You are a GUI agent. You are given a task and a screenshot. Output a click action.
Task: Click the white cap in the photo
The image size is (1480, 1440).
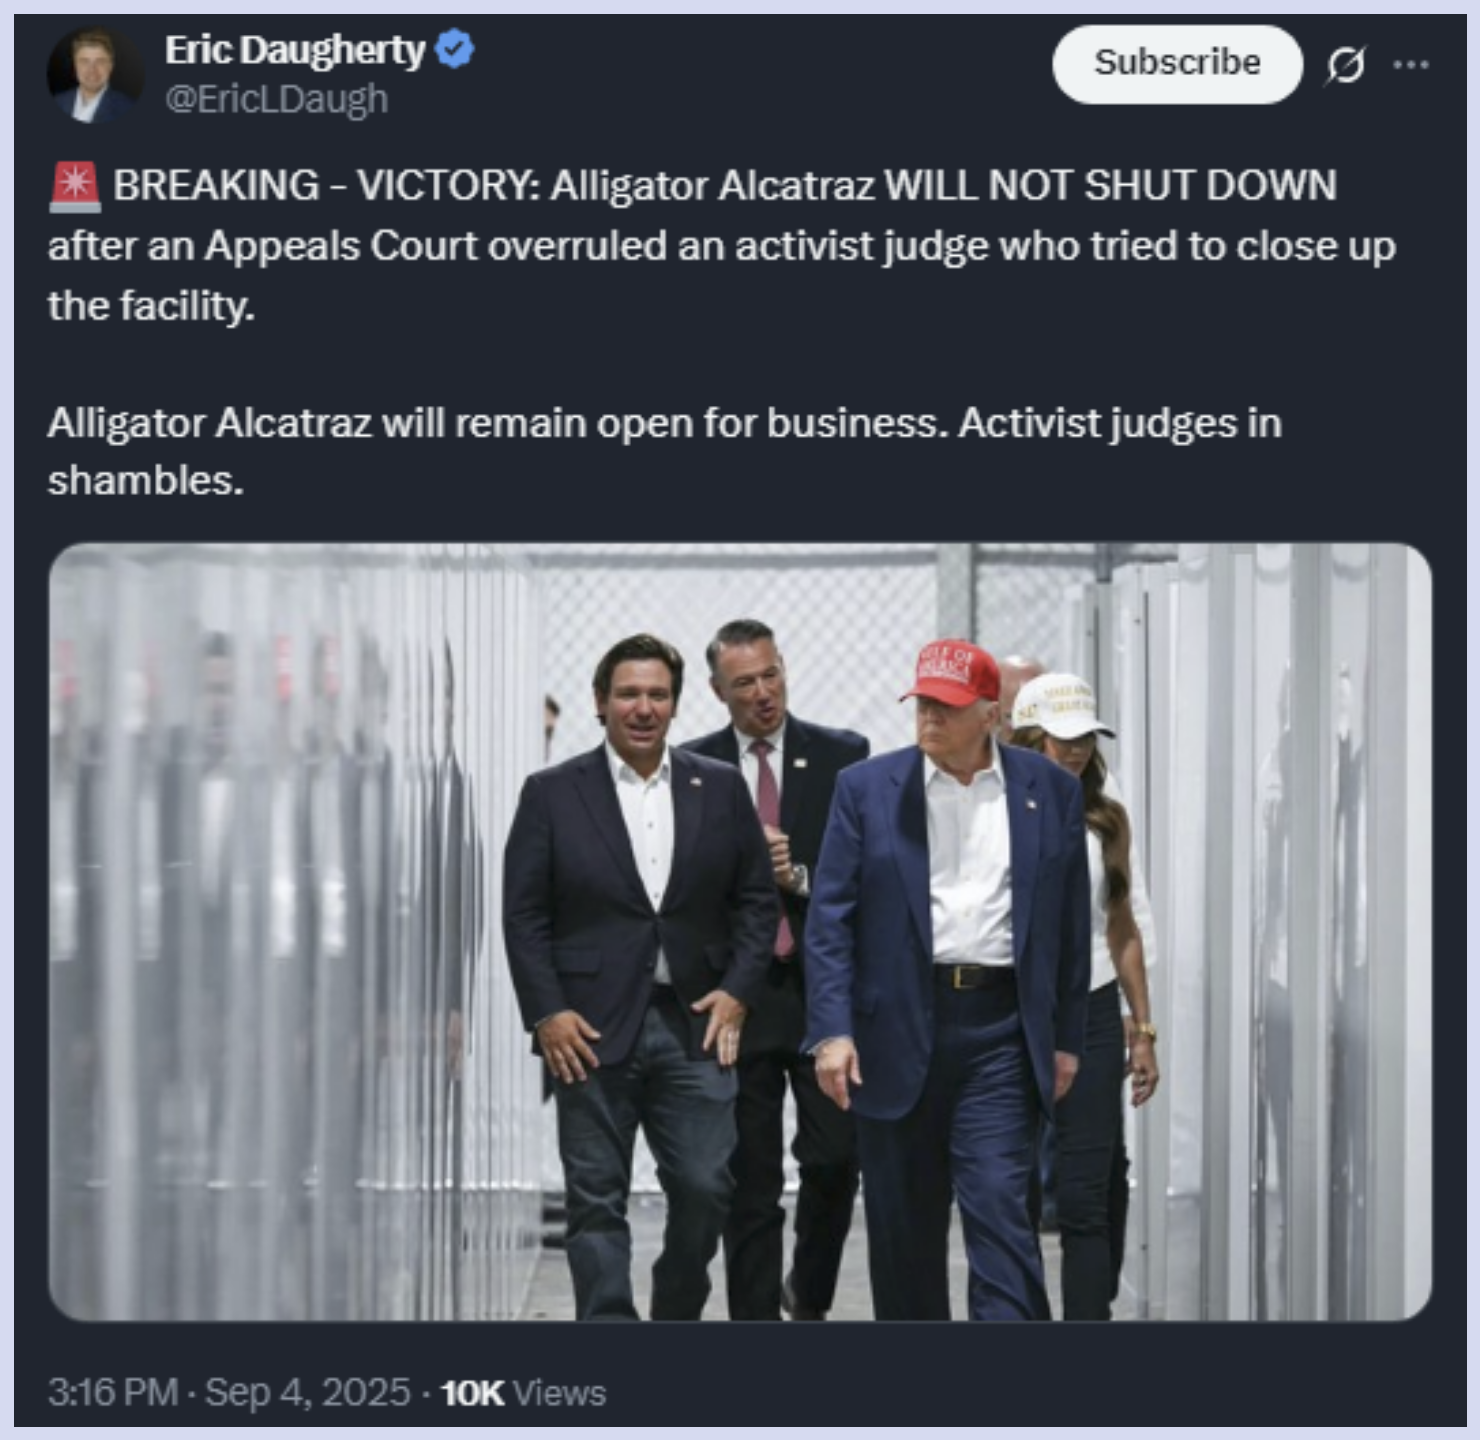[x=1062, y=703]
